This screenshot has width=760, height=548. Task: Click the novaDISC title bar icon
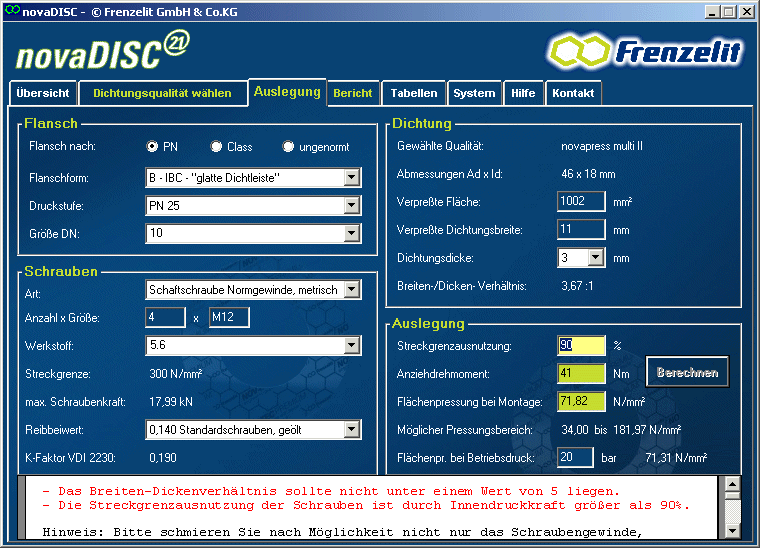pos(11,11)
